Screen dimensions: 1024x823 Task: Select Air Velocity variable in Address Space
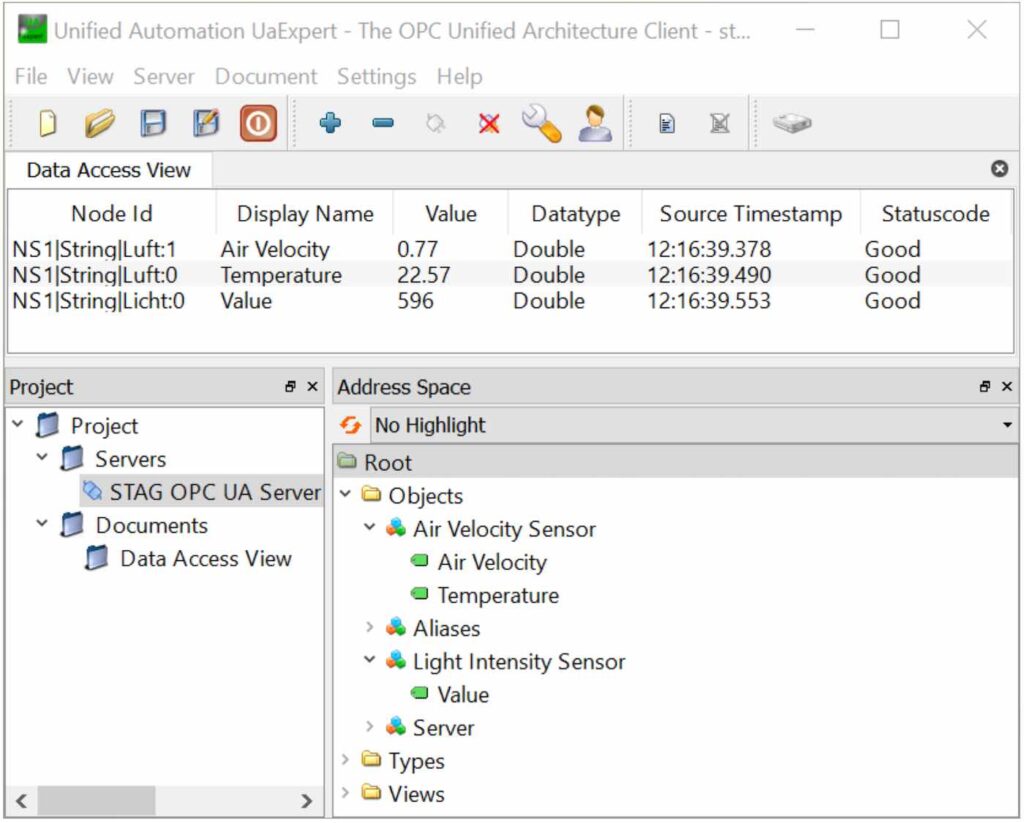(x=492, y=562)
